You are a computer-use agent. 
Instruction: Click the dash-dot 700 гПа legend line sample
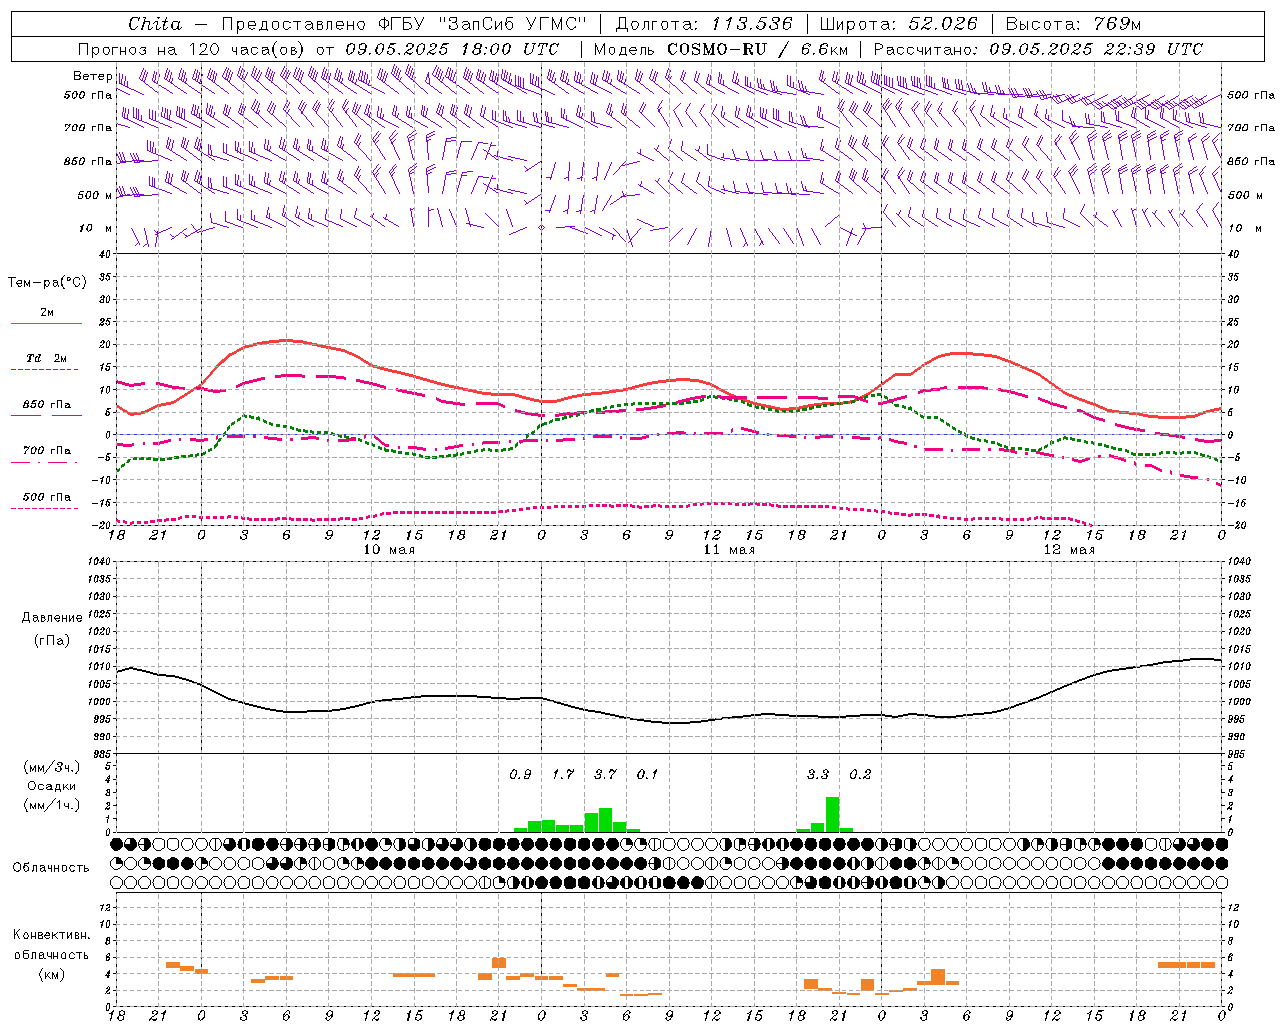coord(46,462)
